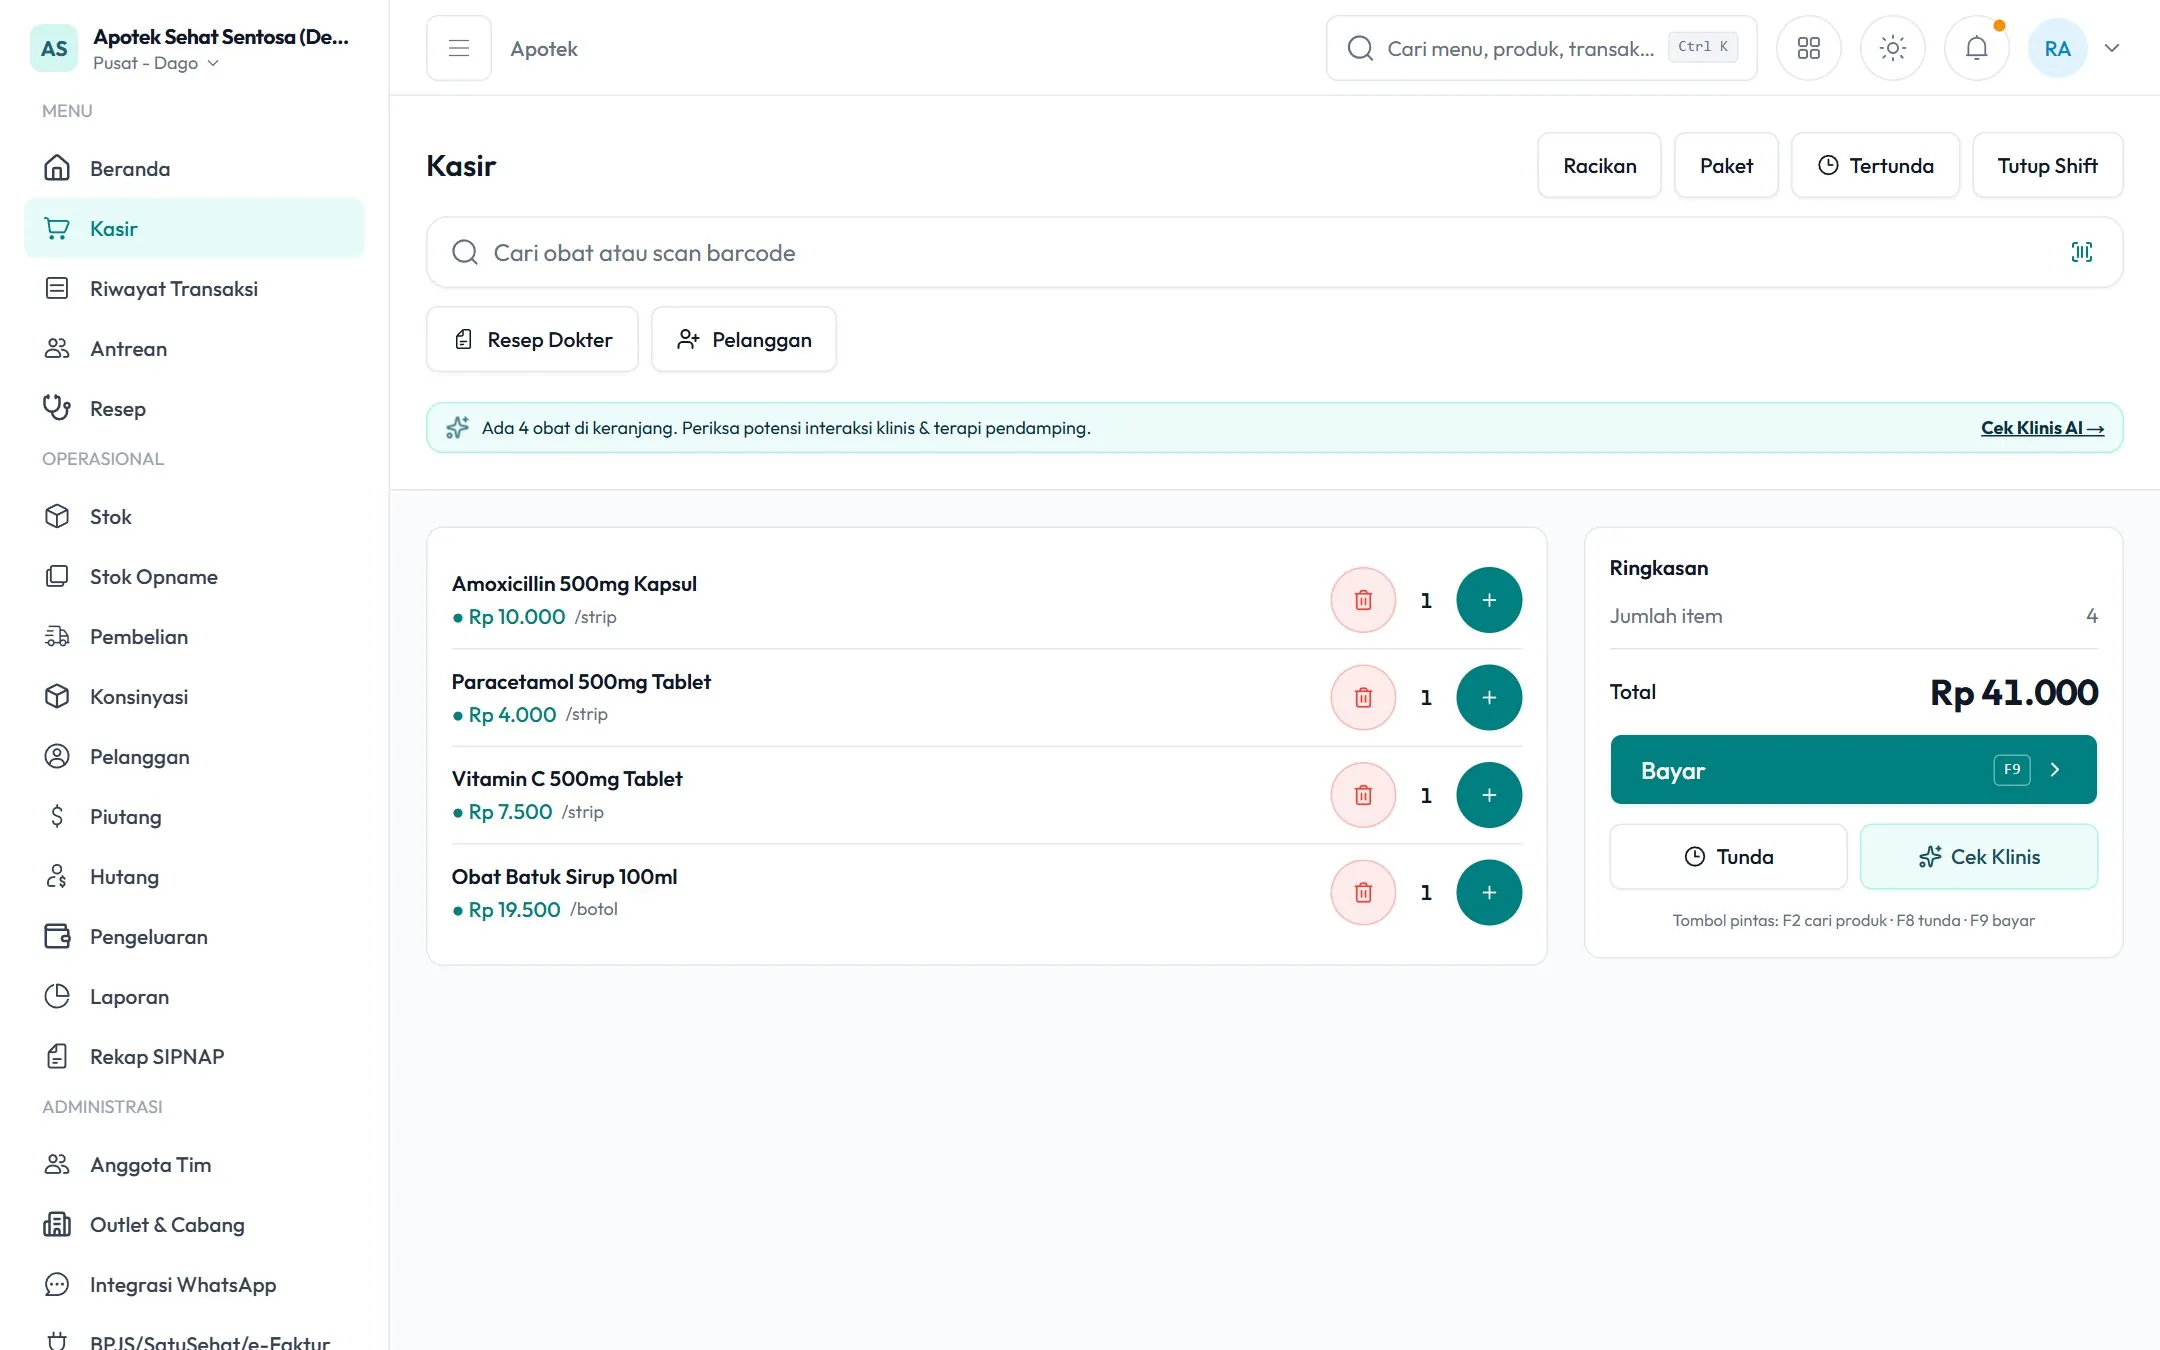
Task: Focus the Cari obat atau scan barcode field
Action: [x=1274, y=252]
